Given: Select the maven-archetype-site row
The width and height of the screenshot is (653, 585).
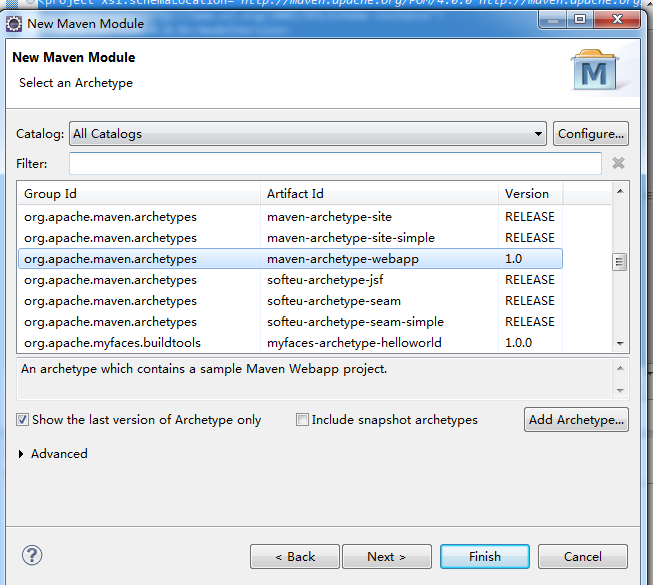Looking at the screenshot, I should [x=290, y=217].
